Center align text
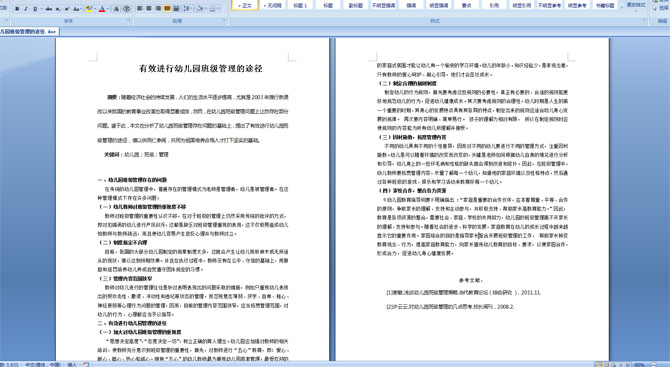 [x=149, y=9]
